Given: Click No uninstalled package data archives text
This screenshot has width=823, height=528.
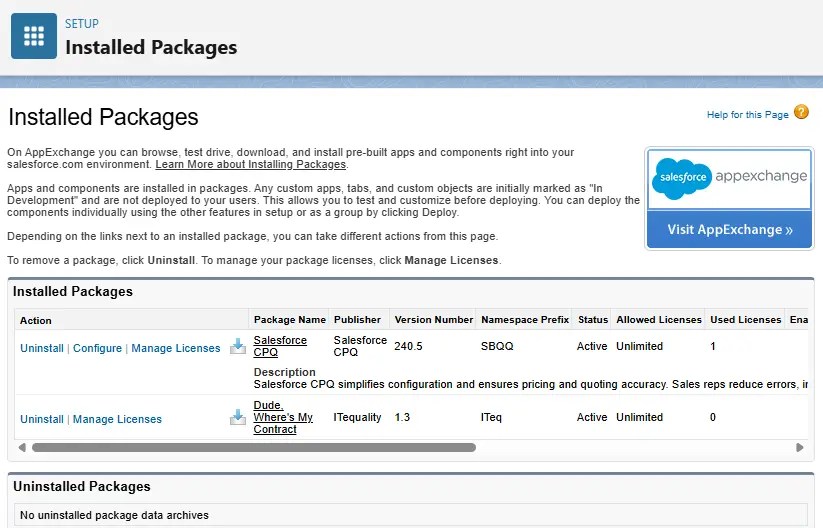Looking at the screenshot, I should pyautogui.click(x=114, y=515).
